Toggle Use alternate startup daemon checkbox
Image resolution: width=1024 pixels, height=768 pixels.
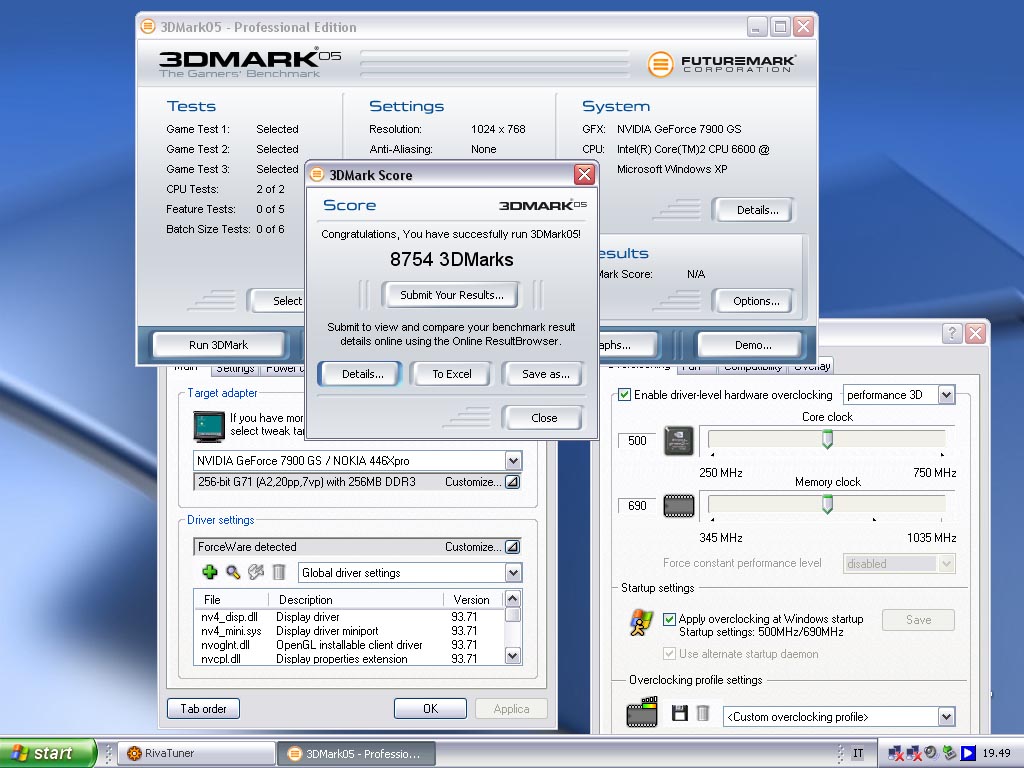(x=669, y=653)
